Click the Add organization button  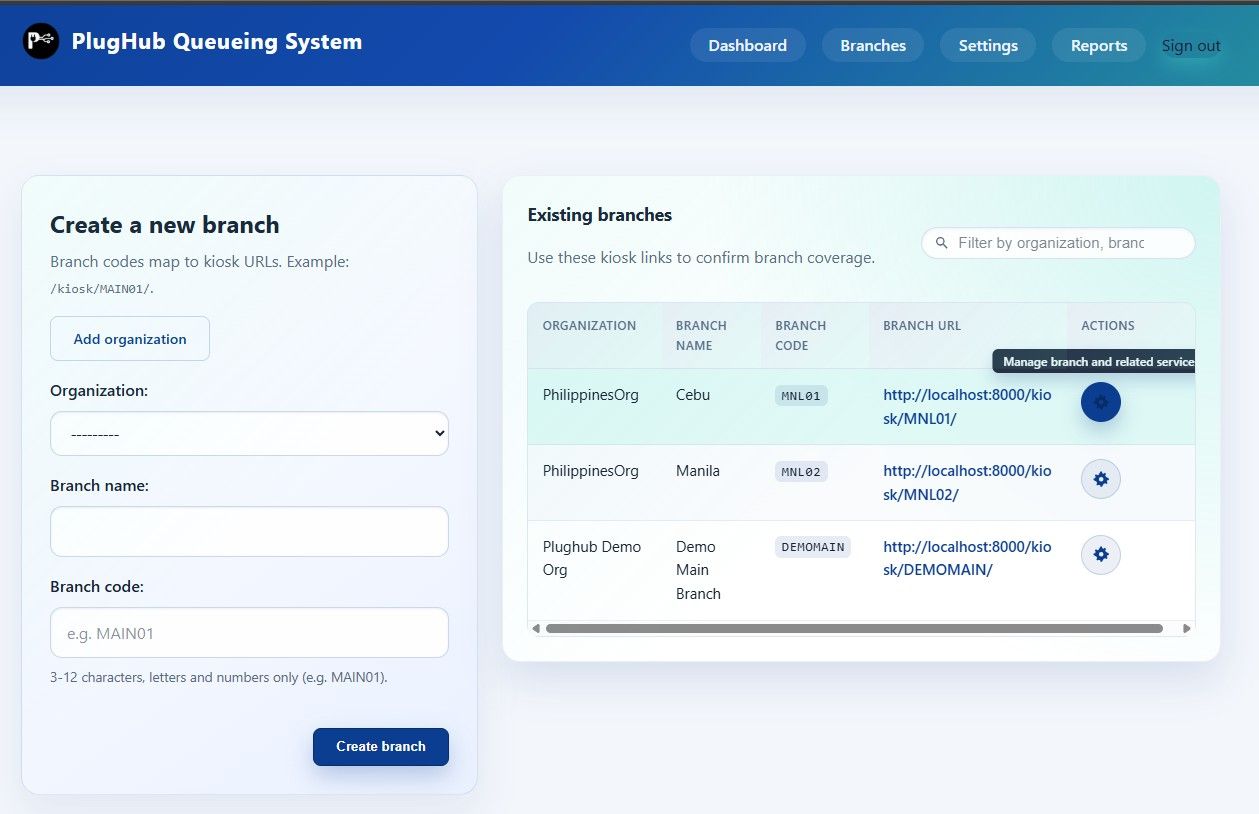(x=130, y=339)
